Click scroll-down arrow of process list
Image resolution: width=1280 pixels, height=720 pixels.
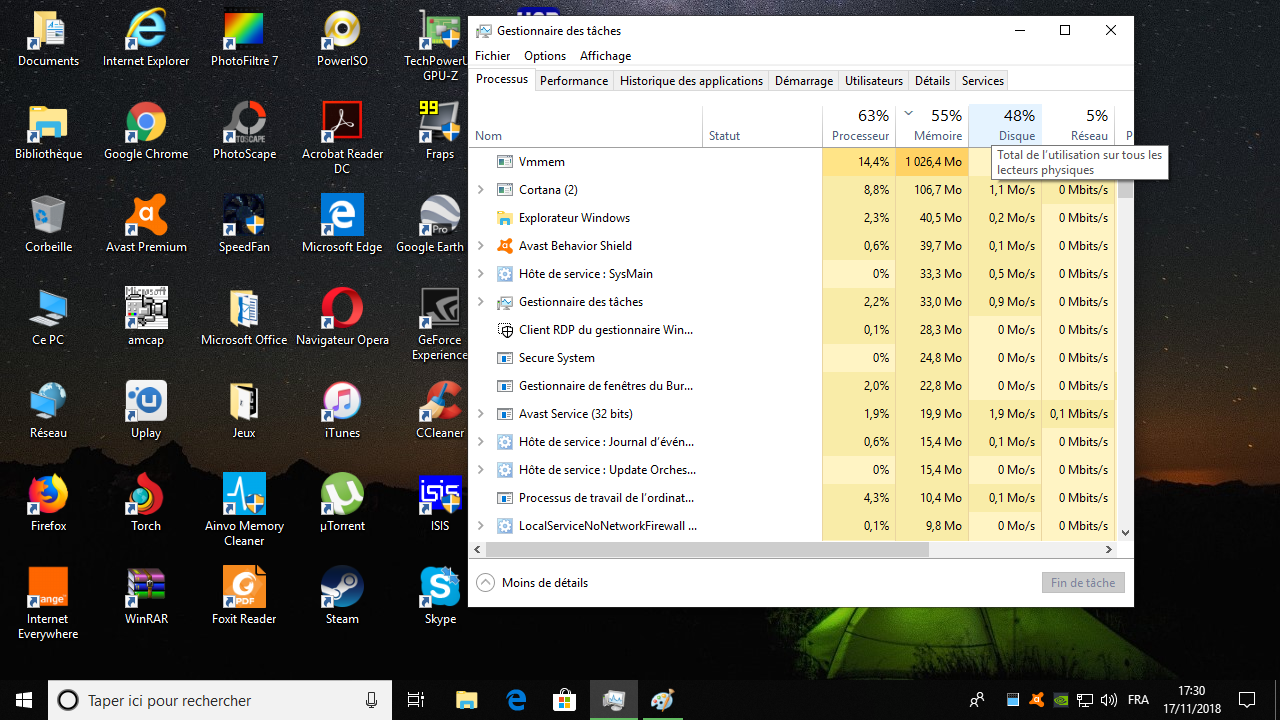[x=1125, y=533]
